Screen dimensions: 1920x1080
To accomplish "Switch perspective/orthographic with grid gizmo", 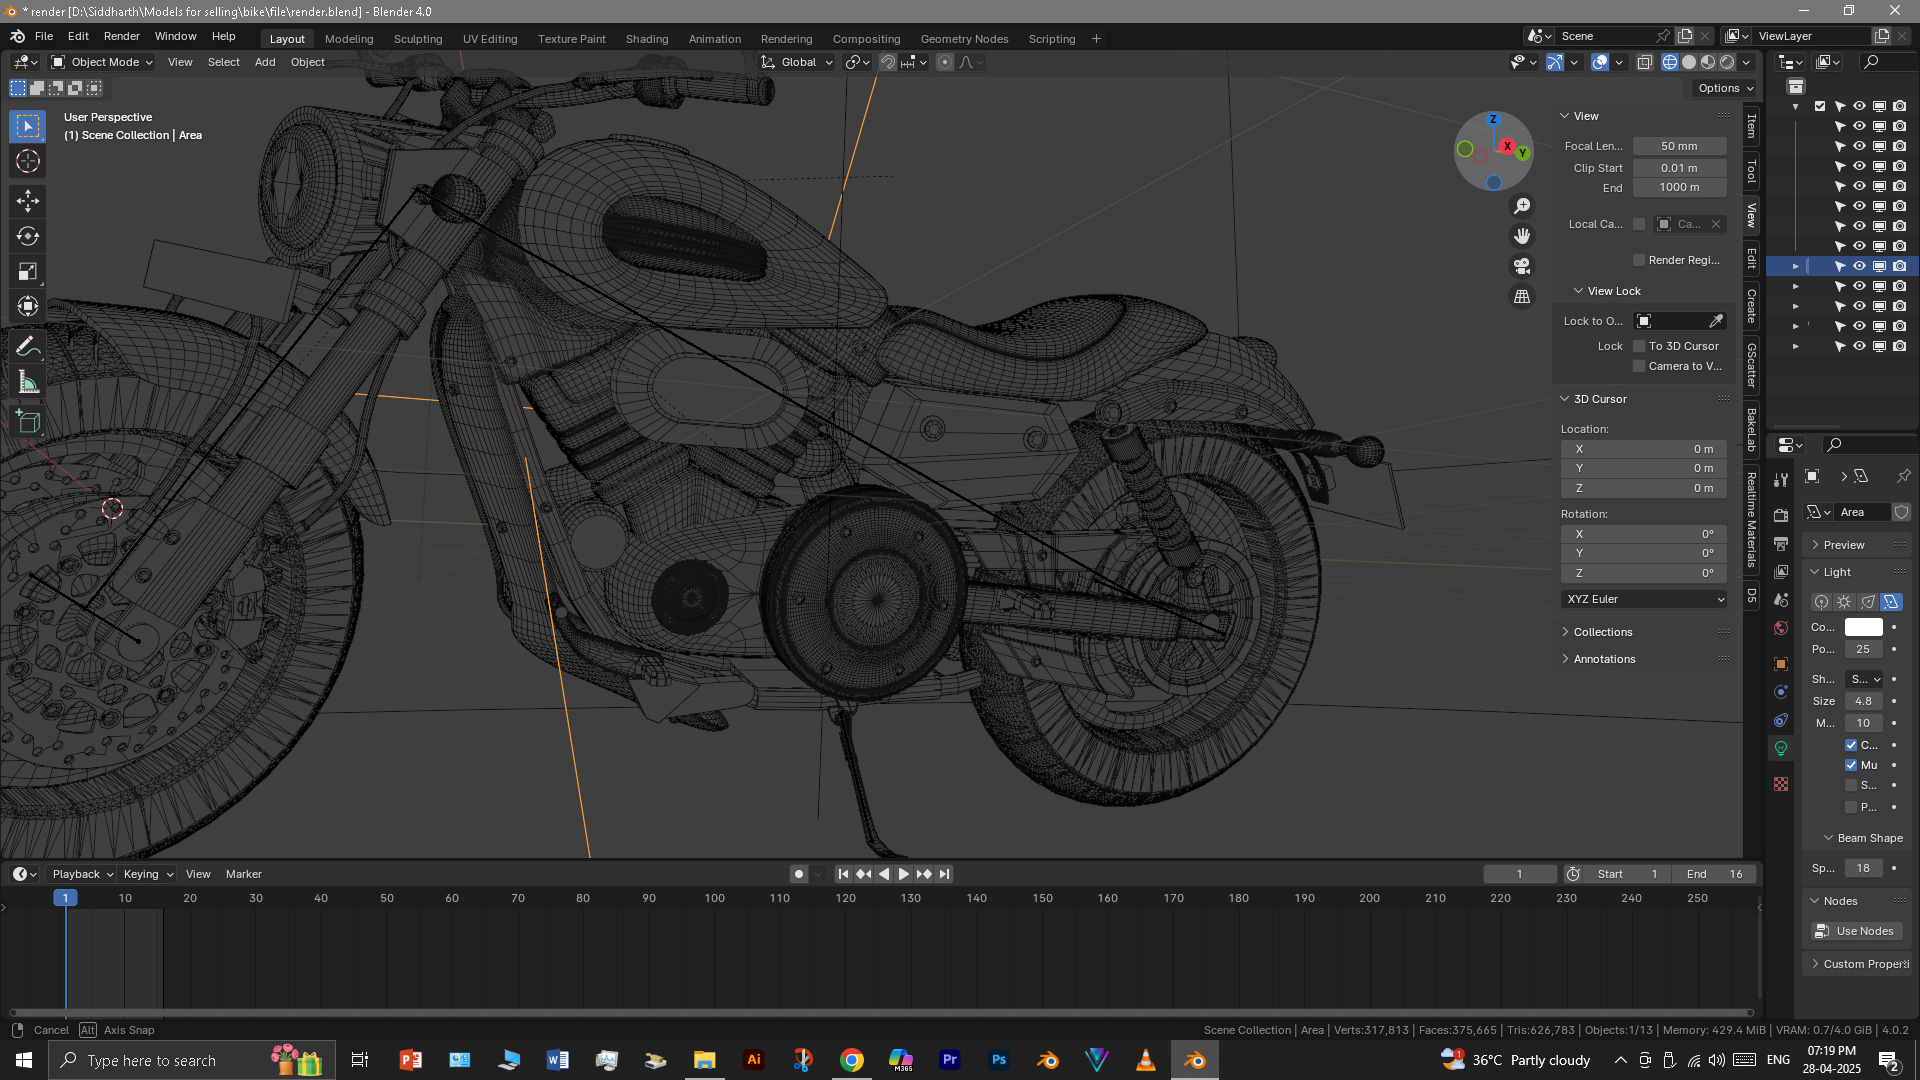I will 1522,297.
